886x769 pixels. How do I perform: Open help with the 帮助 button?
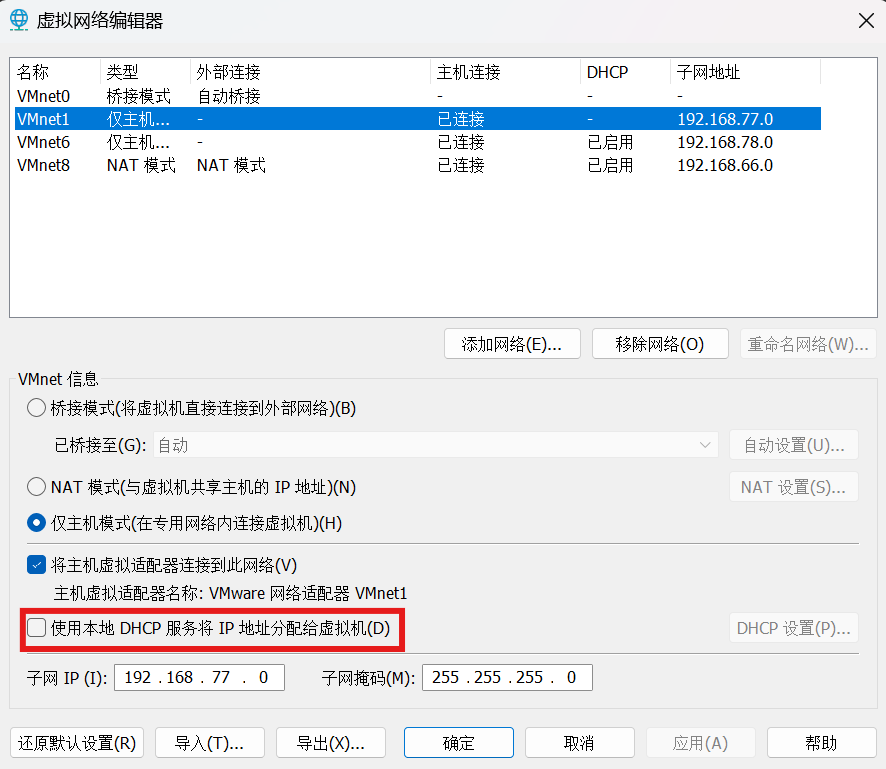[x=822, y=742]
